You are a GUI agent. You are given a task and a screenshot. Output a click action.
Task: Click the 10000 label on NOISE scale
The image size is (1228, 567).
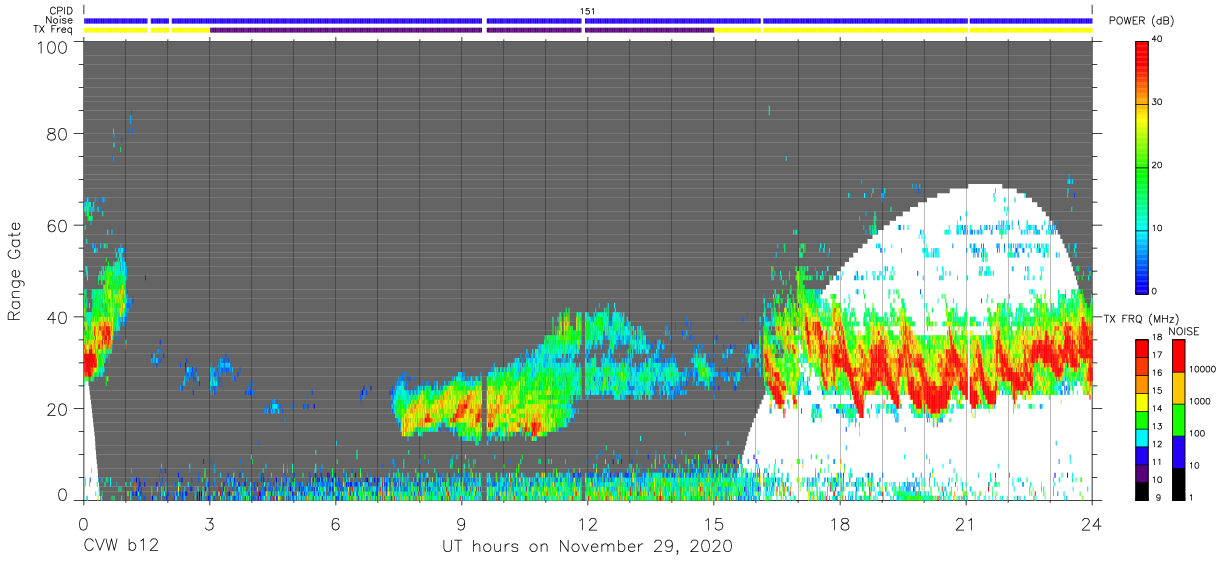1203,370
